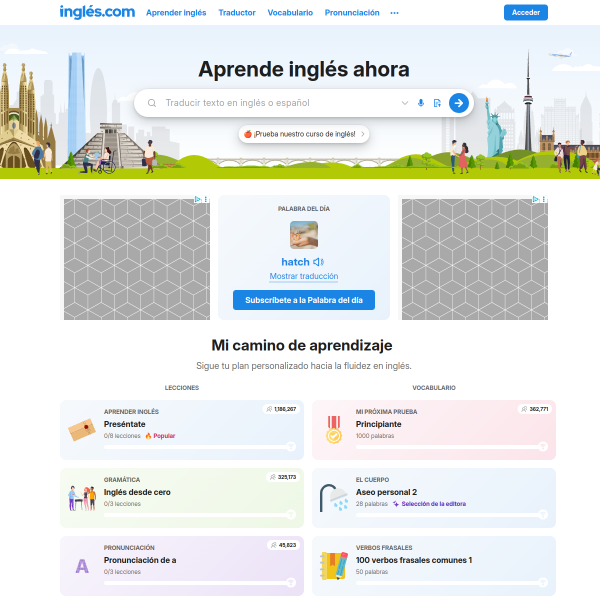
Task: Click the left advertisement banner
Action: (x=137, y=259)
